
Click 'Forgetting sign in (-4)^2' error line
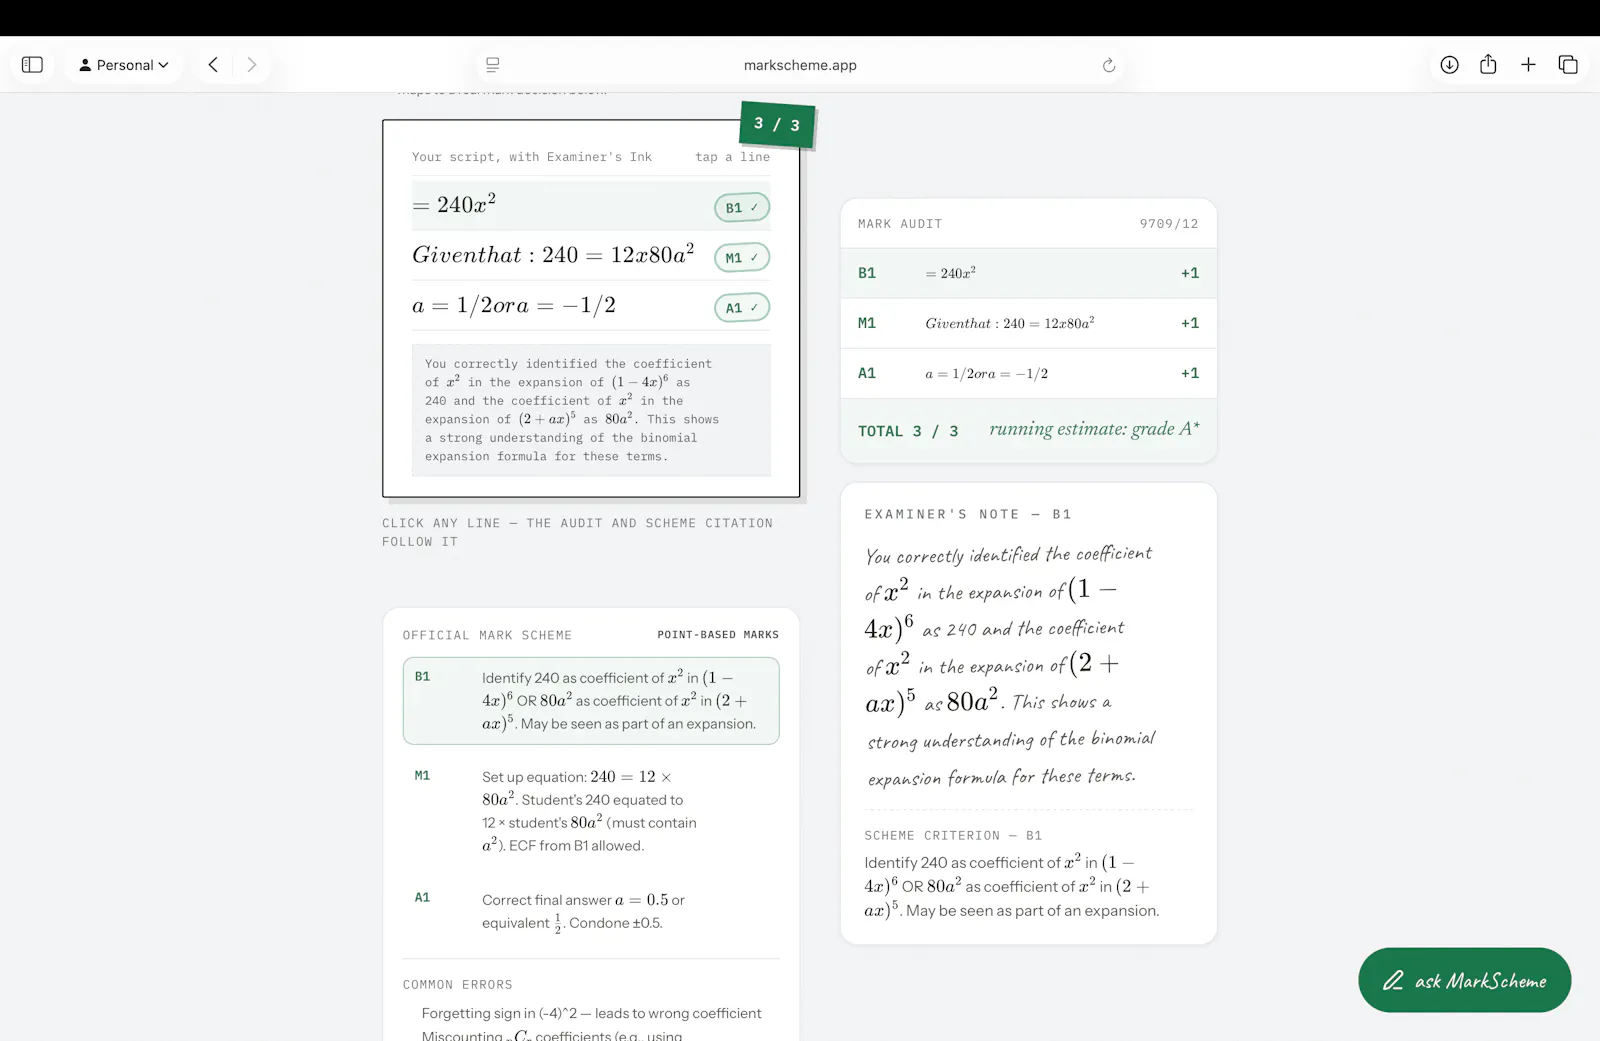click(591, 1013)
